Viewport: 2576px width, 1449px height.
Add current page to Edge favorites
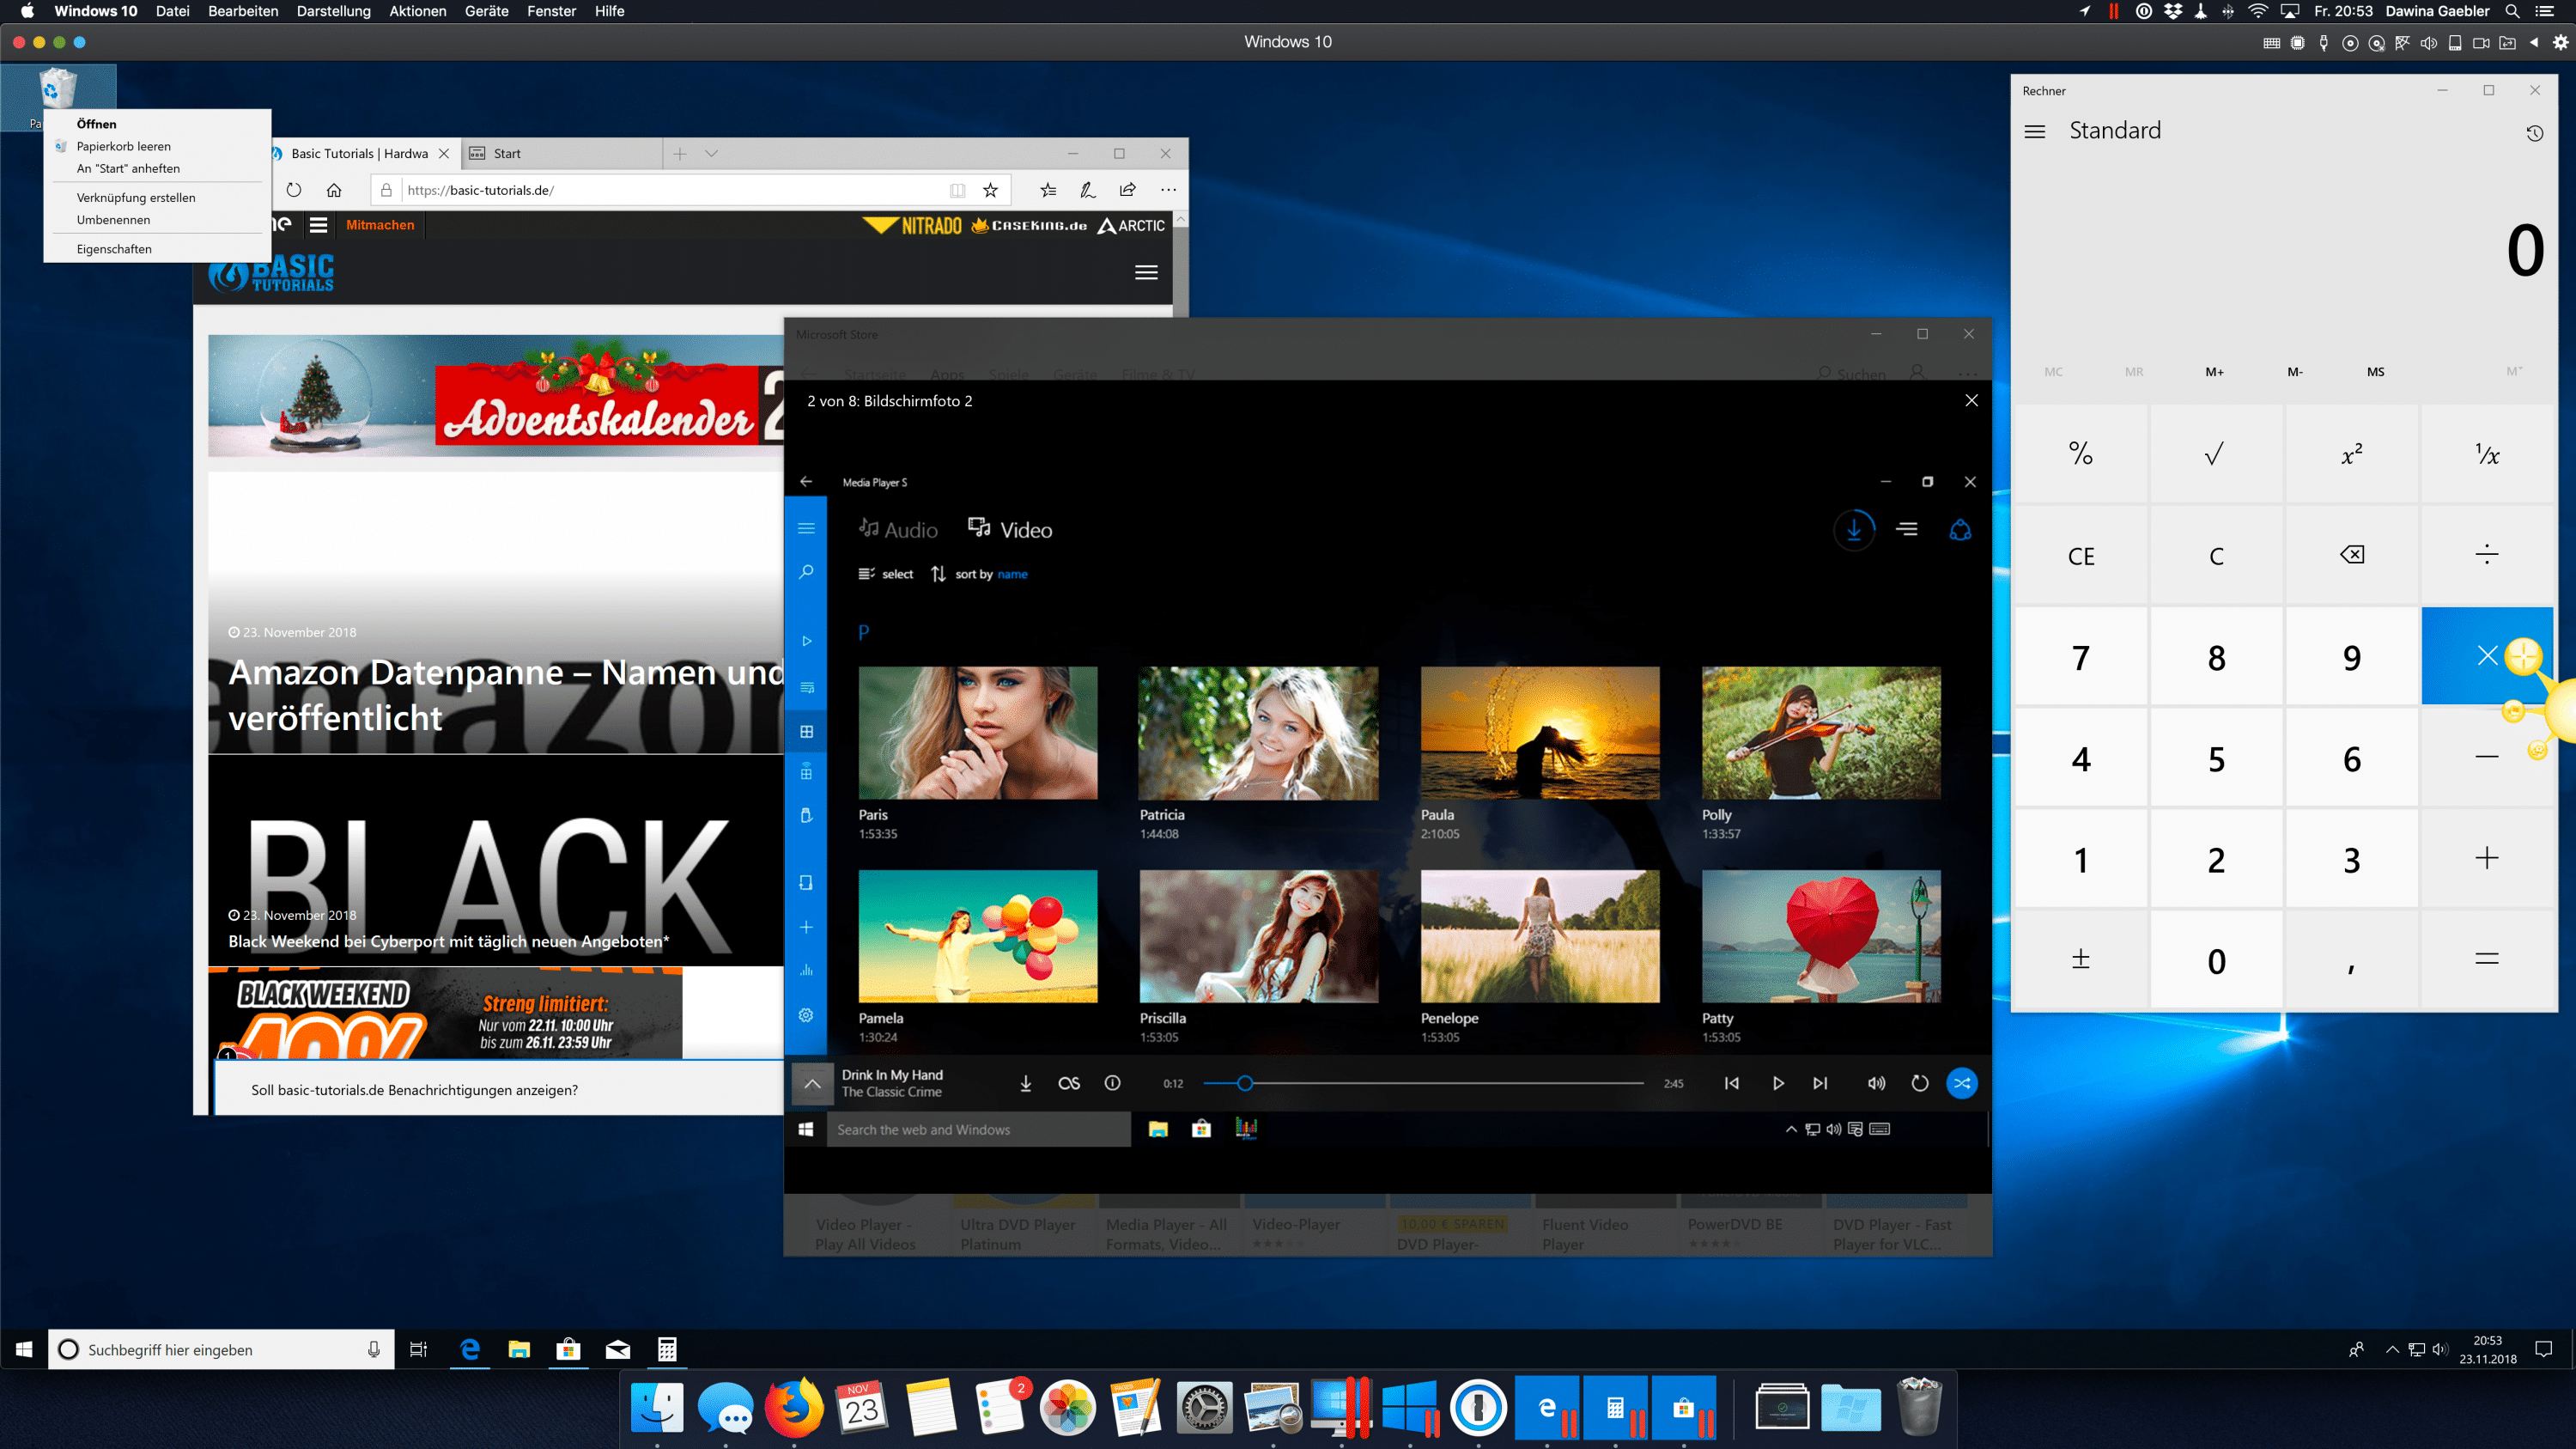coord(990,190)
